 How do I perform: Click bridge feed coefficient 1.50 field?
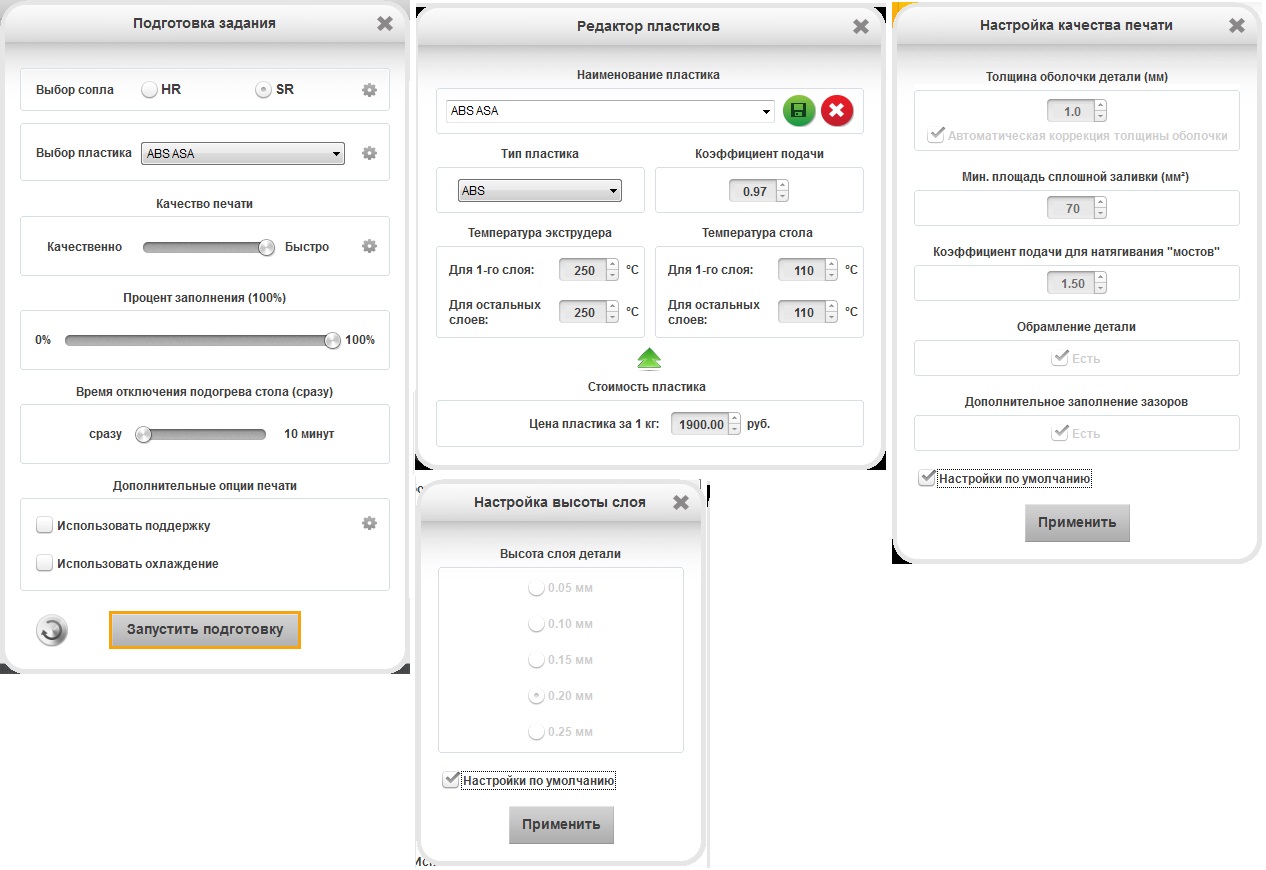(x=1077, y=283)
